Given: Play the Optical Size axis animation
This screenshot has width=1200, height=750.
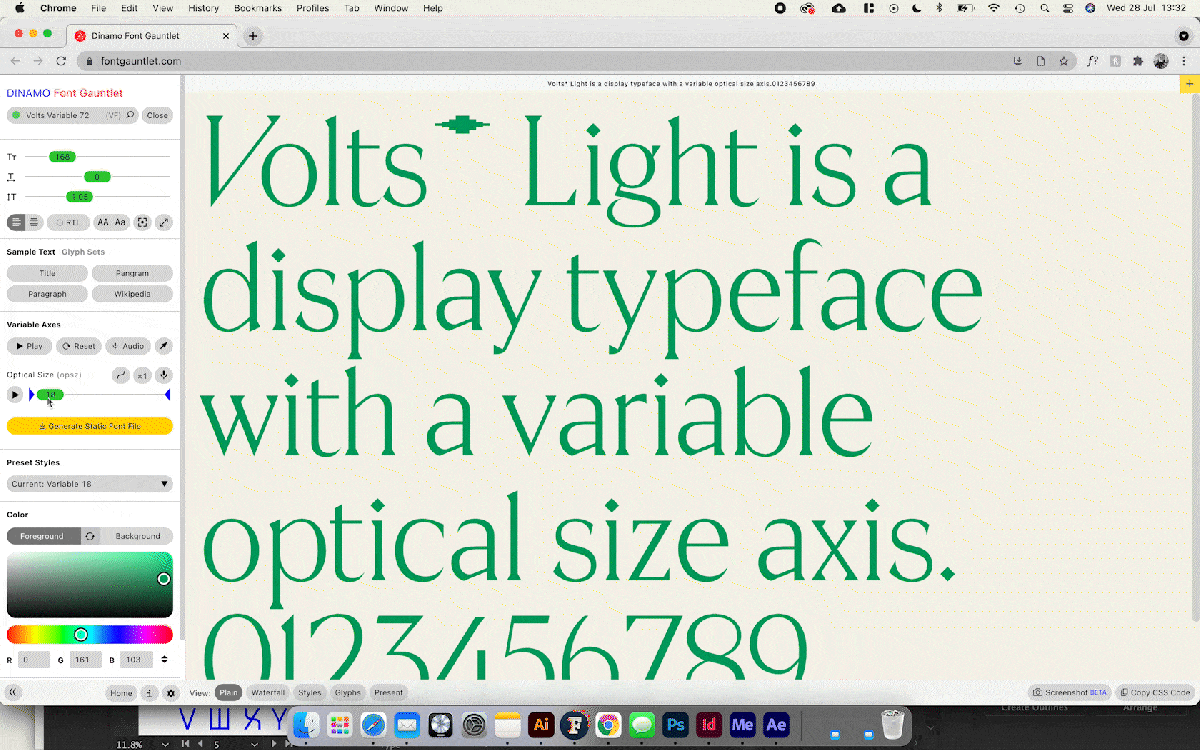Looking at the screenshot, I should [15, 395].
